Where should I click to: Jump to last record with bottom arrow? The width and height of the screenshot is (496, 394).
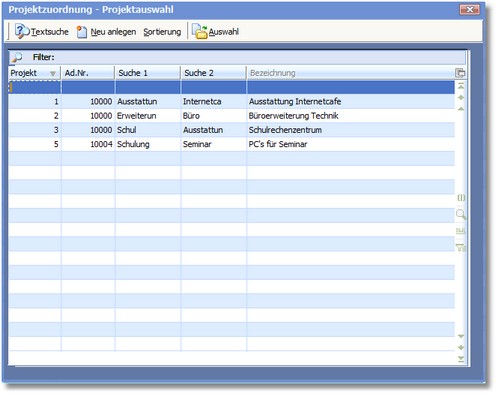click(x=461, y=359)
